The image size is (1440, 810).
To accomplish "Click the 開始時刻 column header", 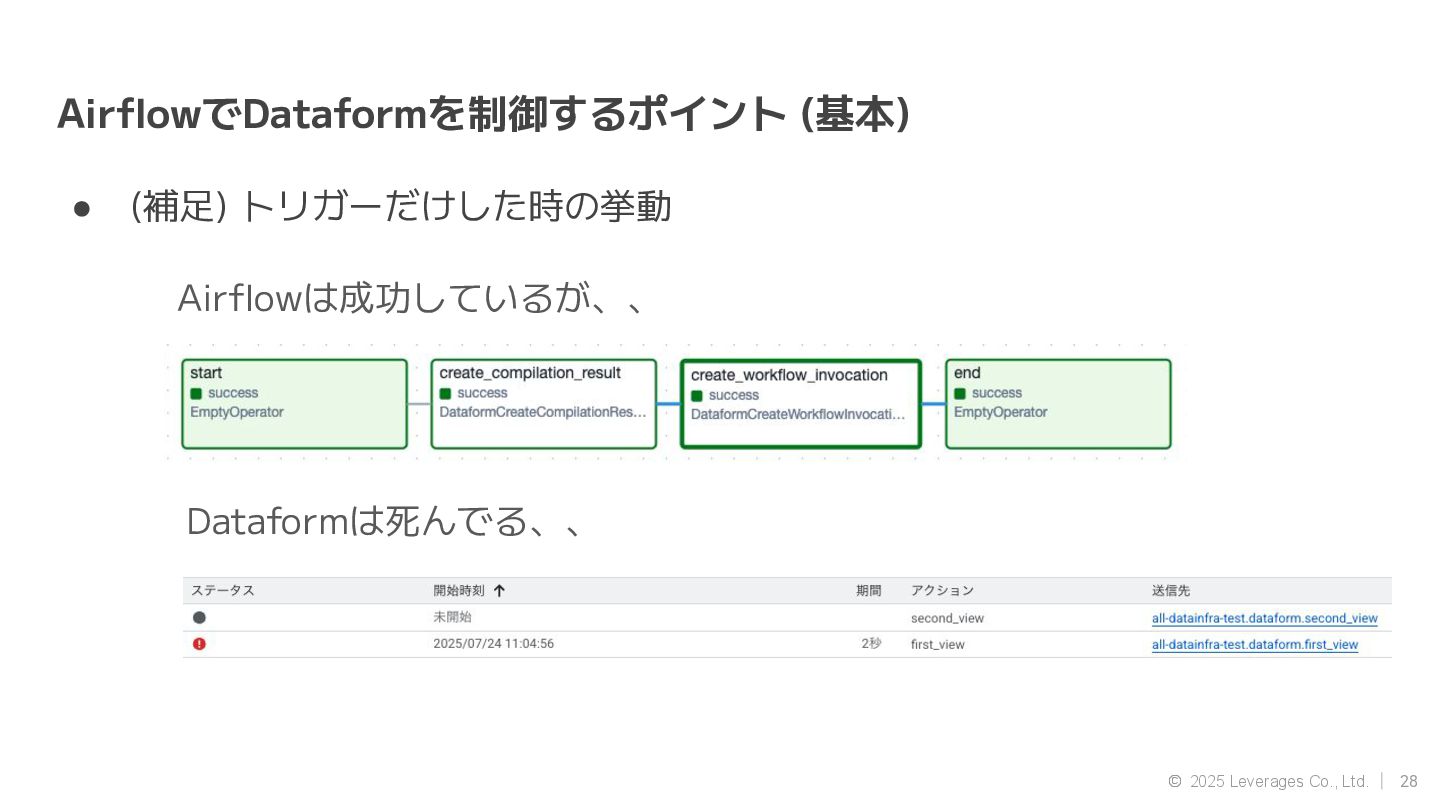I will tap(460, 590).
